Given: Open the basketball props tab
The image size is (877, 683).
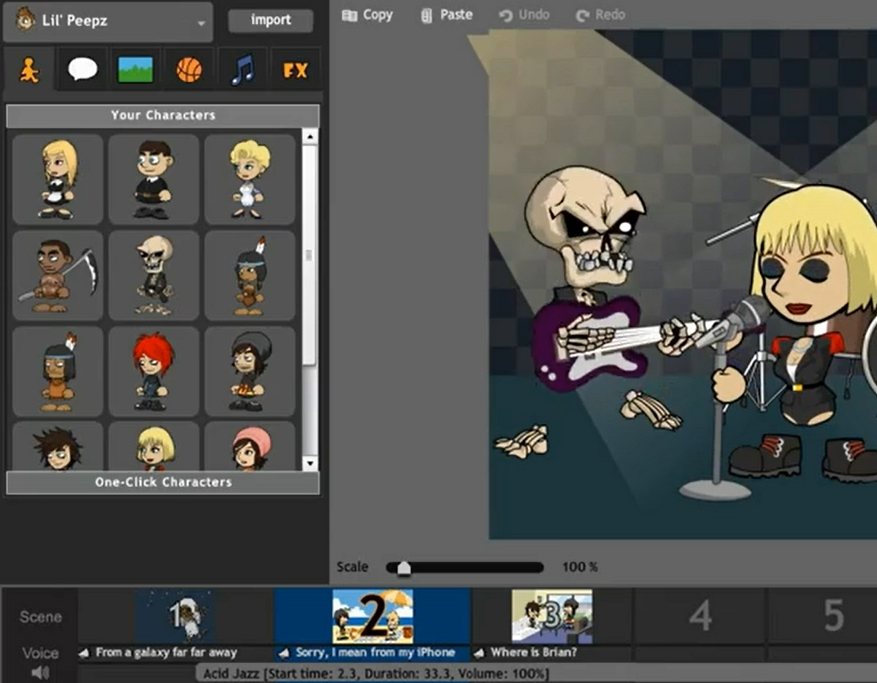Looking at the screenshot, I should click(189, 70).
